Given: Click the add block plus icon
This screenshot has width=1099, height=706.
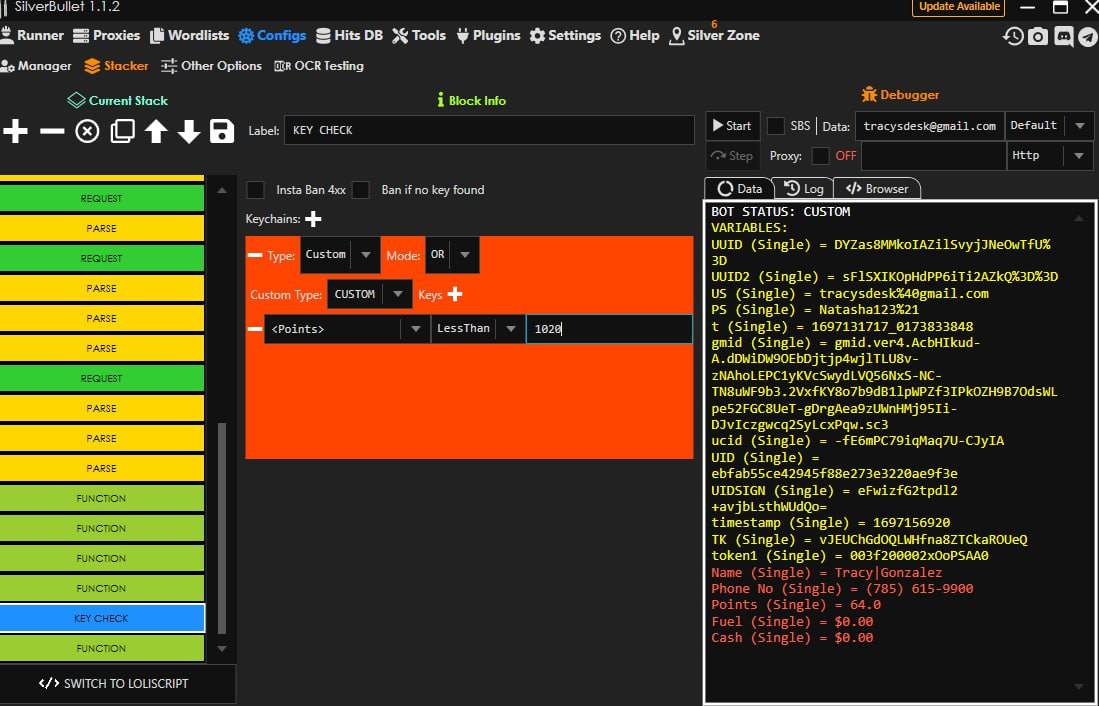Looking at the screenshot, I should pyautogui.click(x=16, y=131).
